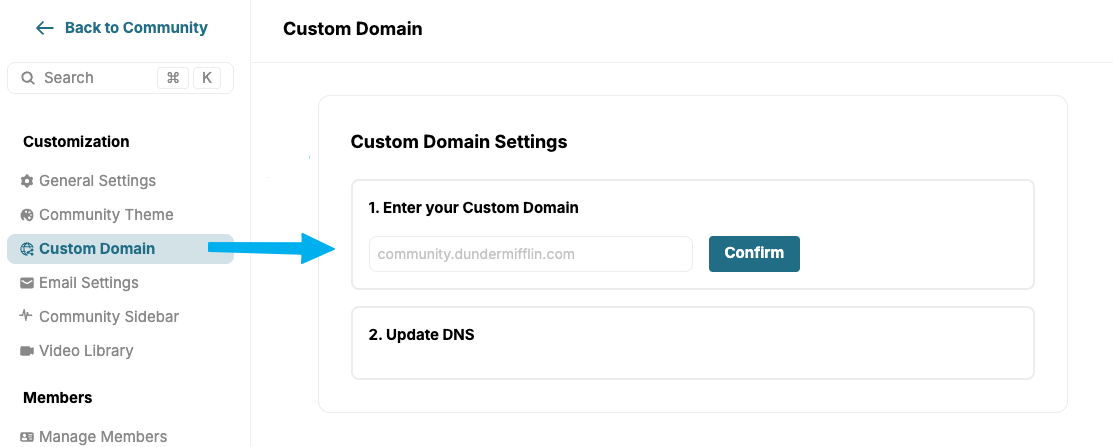Screen dimensions: 1113x447
Task: Click the Community Theme palette icon
Action: (x=27, y=215)
